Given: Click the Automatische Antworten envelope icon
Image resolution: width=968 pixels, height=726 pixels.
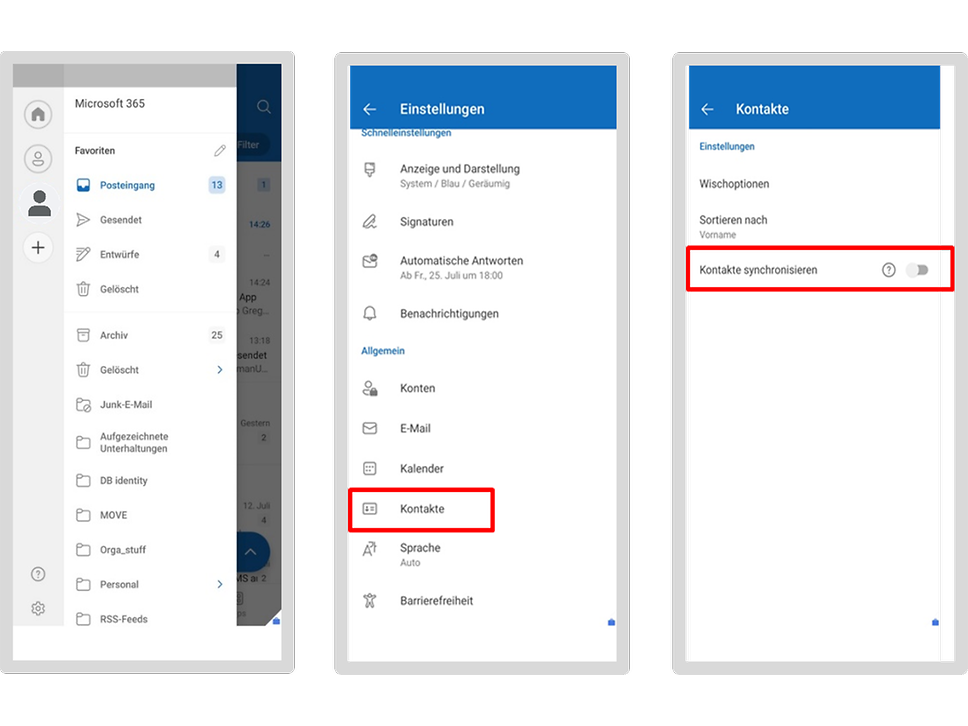Looking at the screenshot, I should (370, 261).
